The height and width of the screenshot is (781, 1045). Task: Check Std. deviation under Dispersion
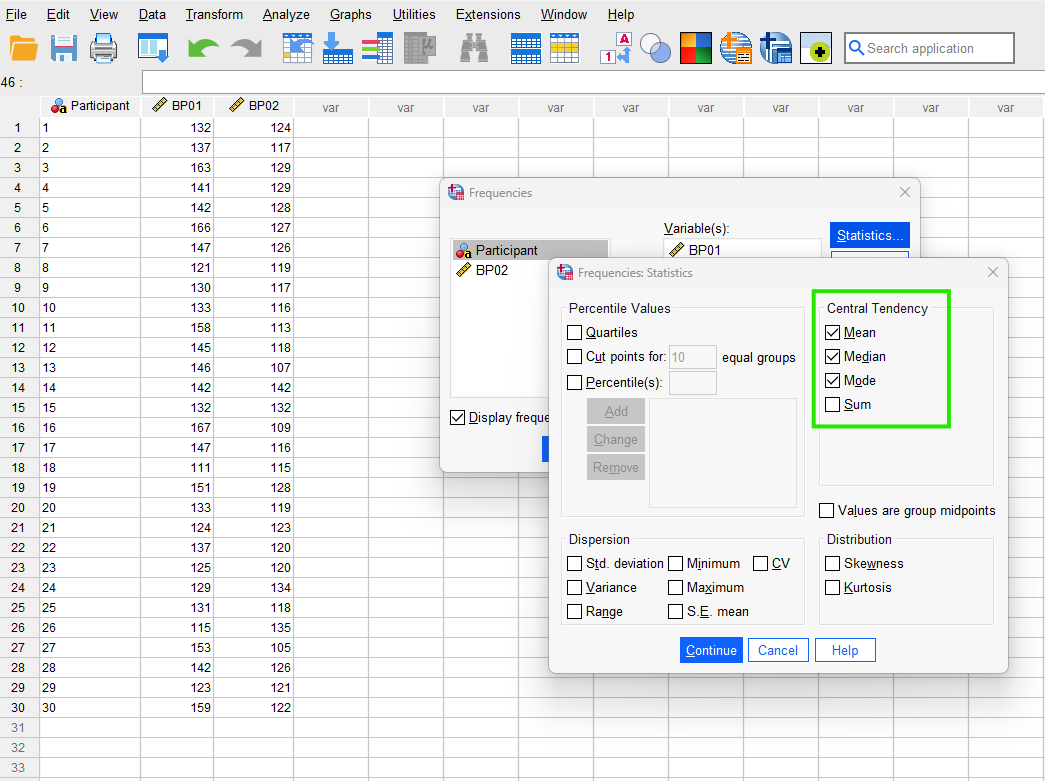575,563
